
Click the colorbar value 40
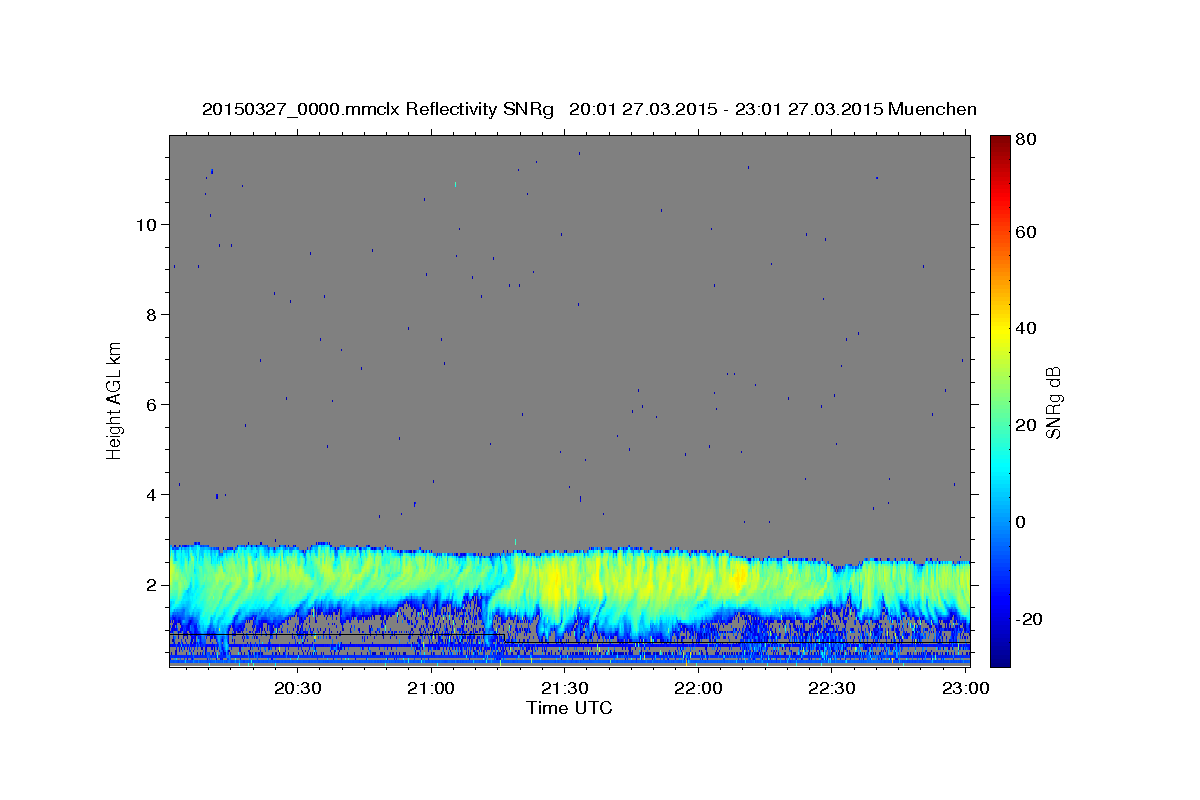[x=1025, y=328]
